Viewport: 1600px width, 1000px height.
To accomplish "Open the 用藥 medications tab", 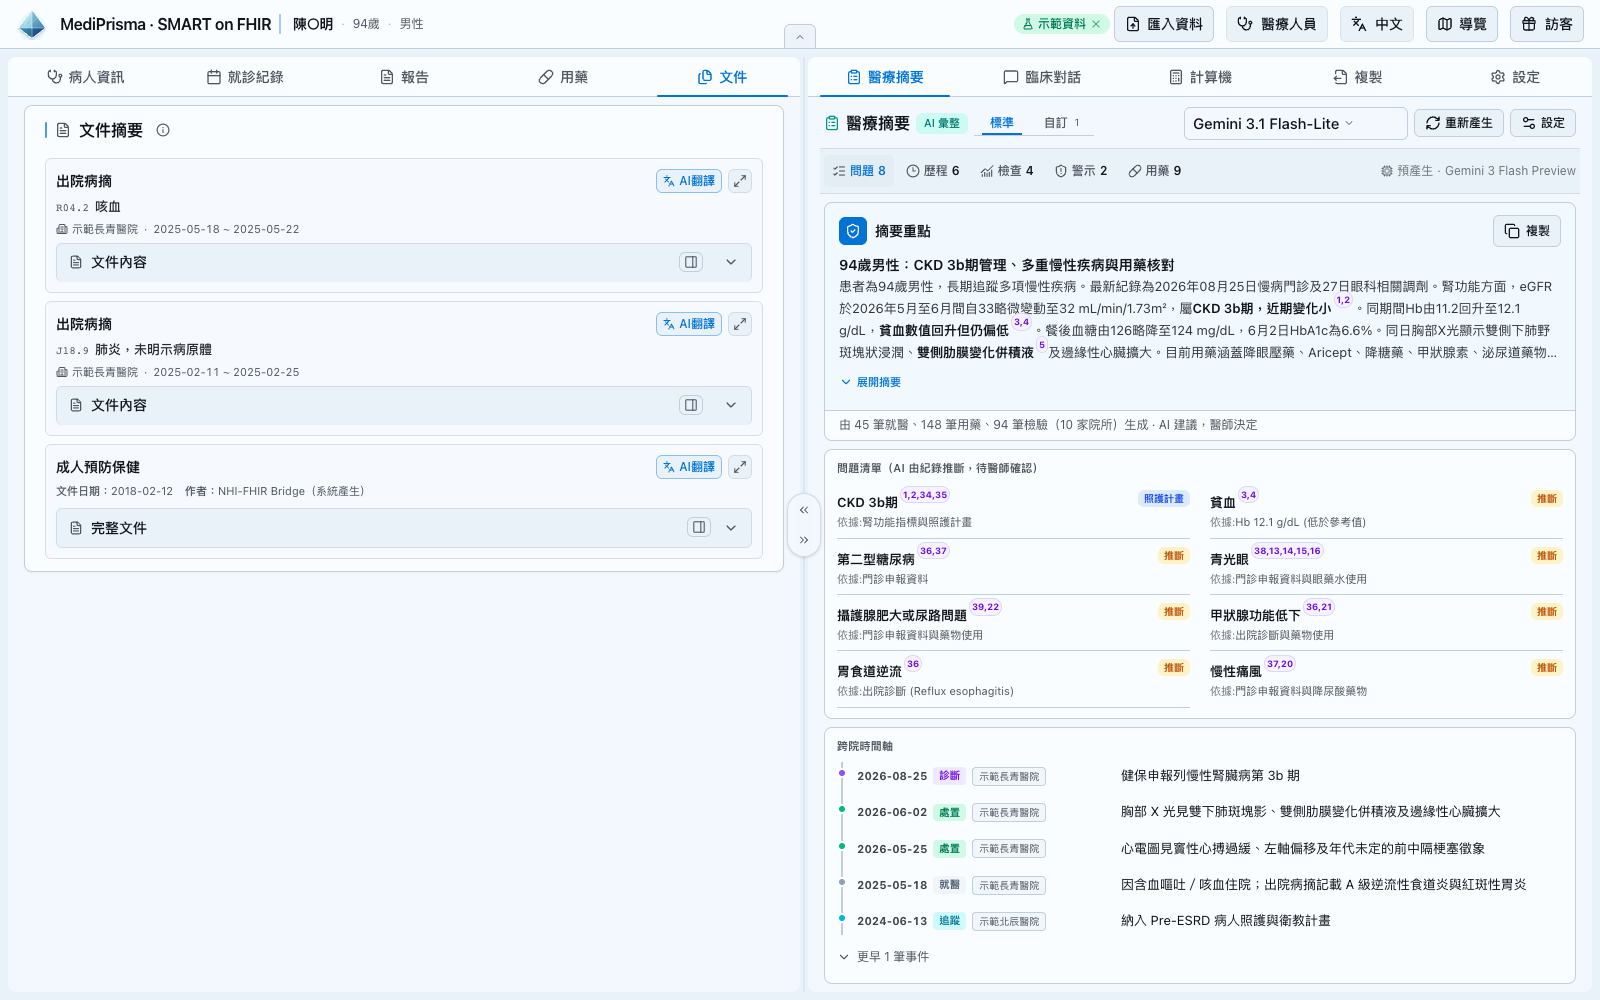I will point(563,77).
